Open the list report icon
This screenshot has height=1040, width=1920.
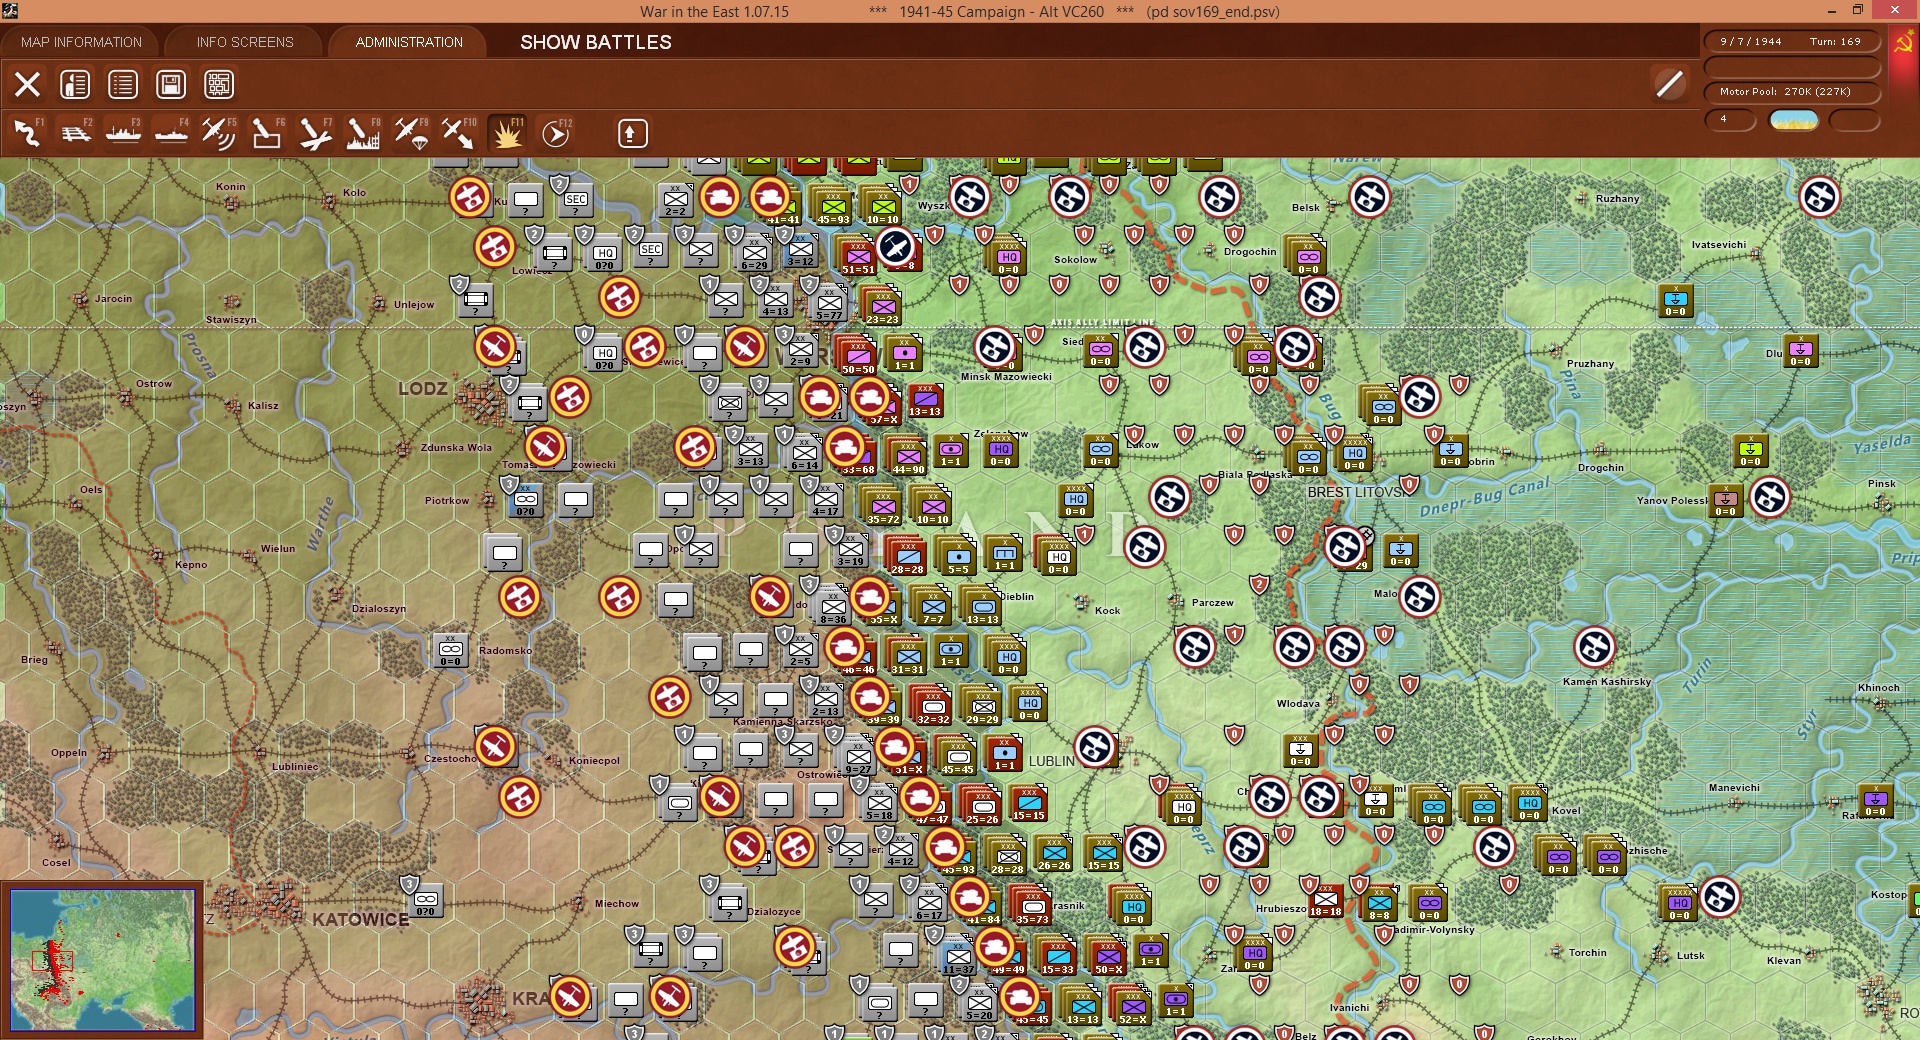click(123, 84)
